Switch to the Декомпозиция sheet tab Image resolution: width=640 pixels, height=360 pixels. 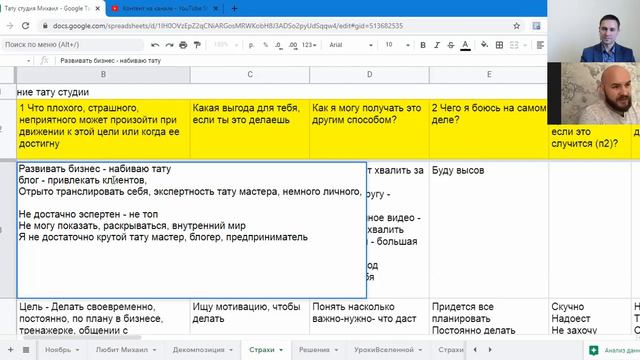[x=198, y=350]
